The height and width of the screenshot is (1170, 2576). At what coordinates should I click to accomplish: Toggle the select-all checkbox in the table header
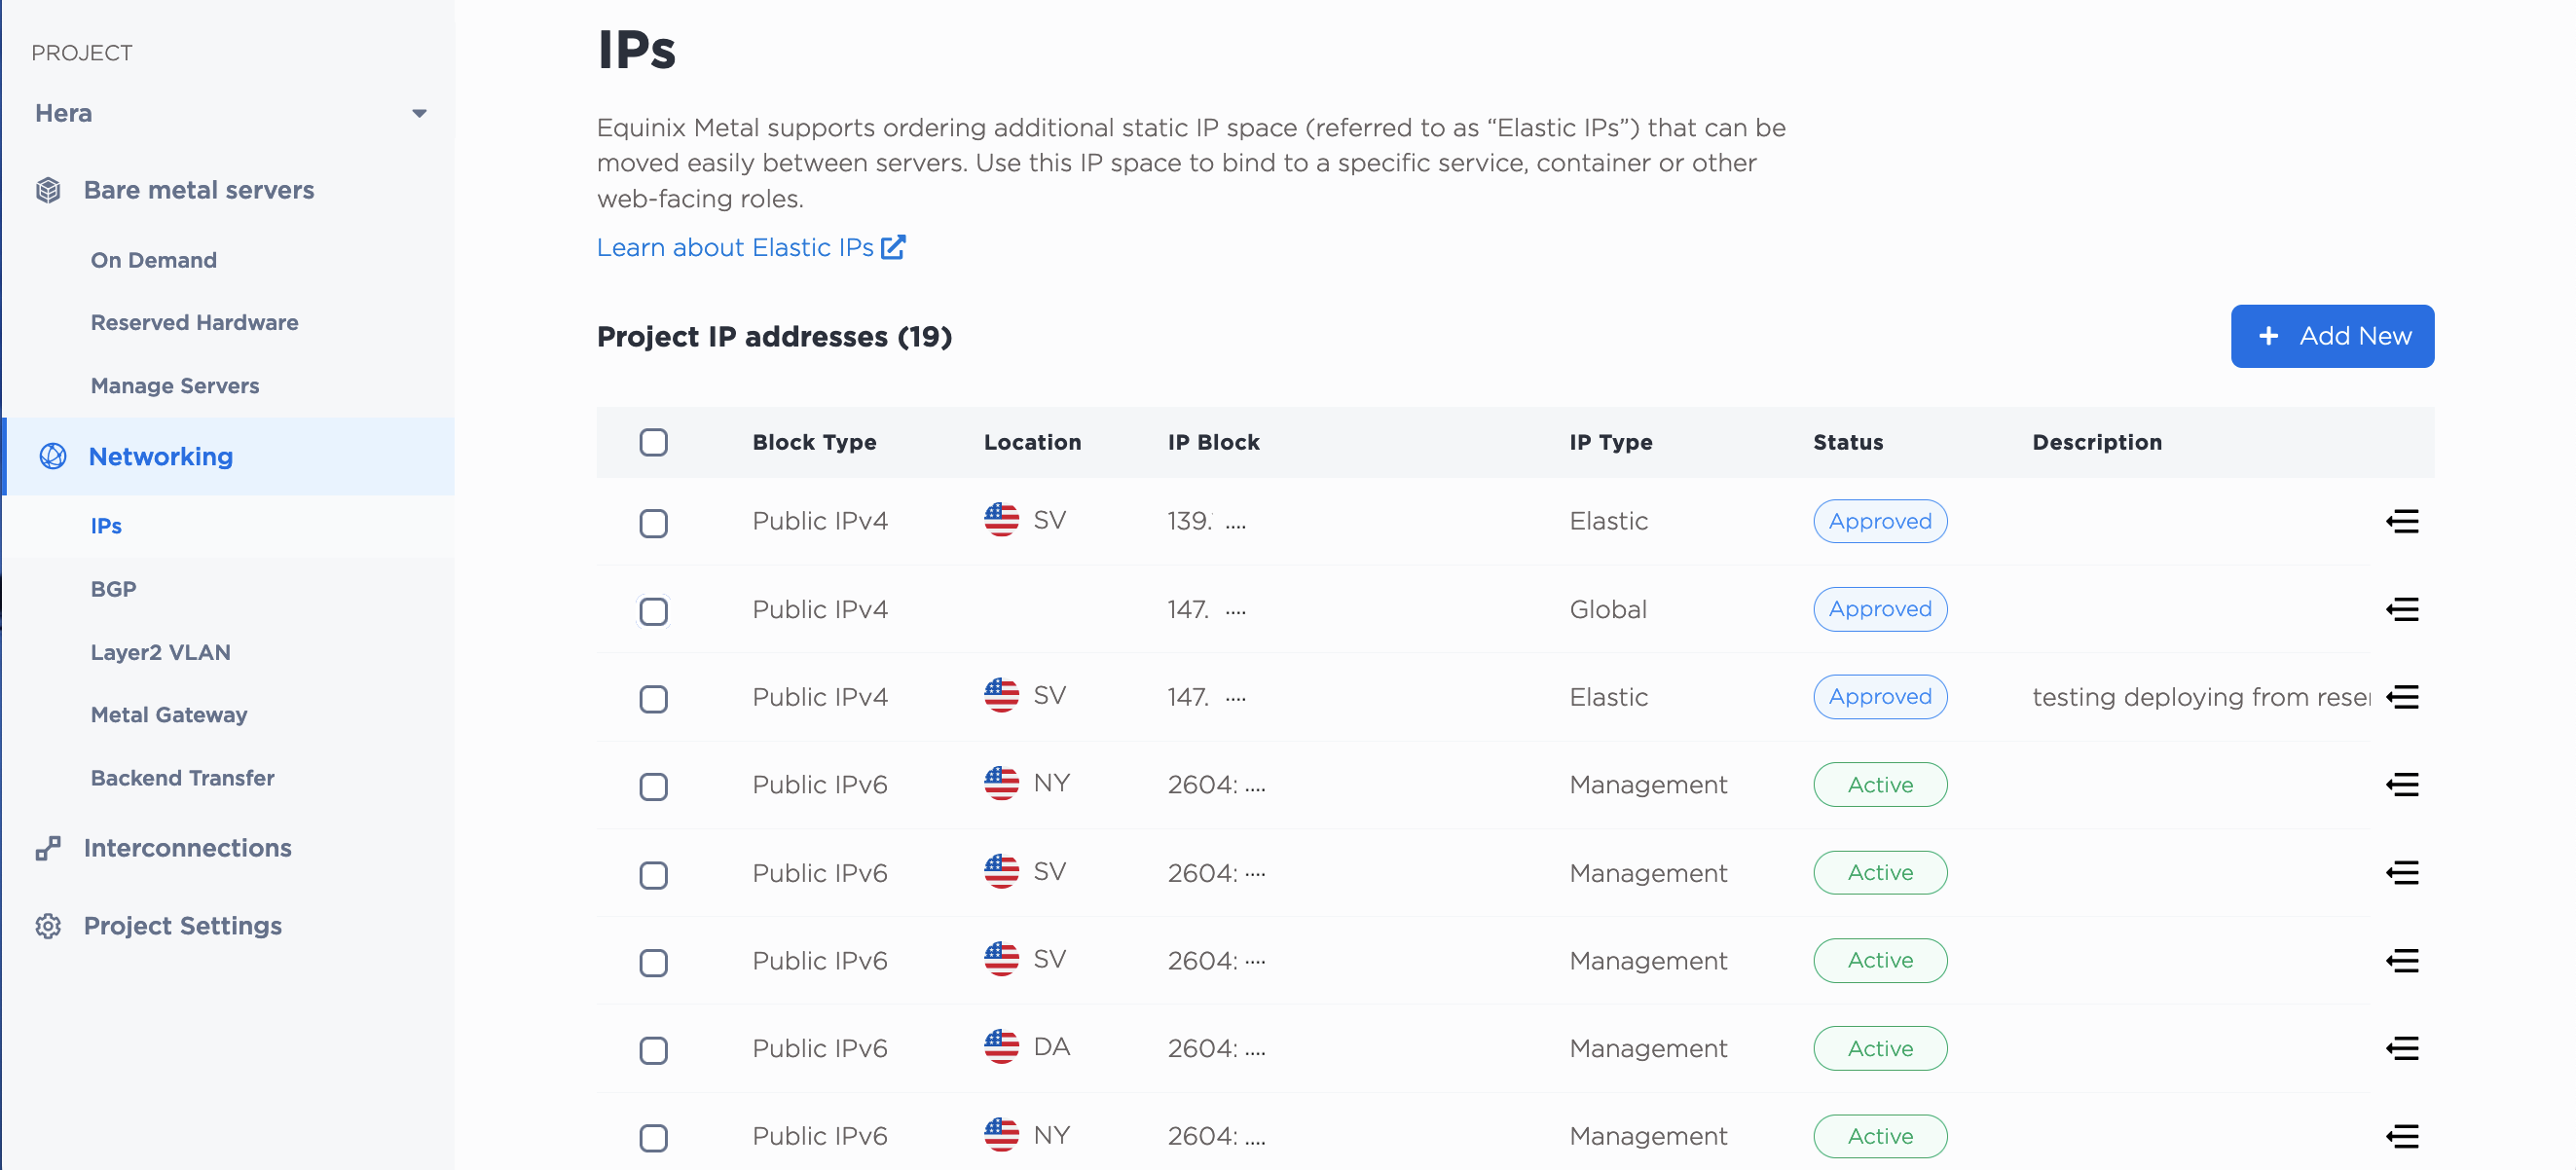tap(653, 442)
